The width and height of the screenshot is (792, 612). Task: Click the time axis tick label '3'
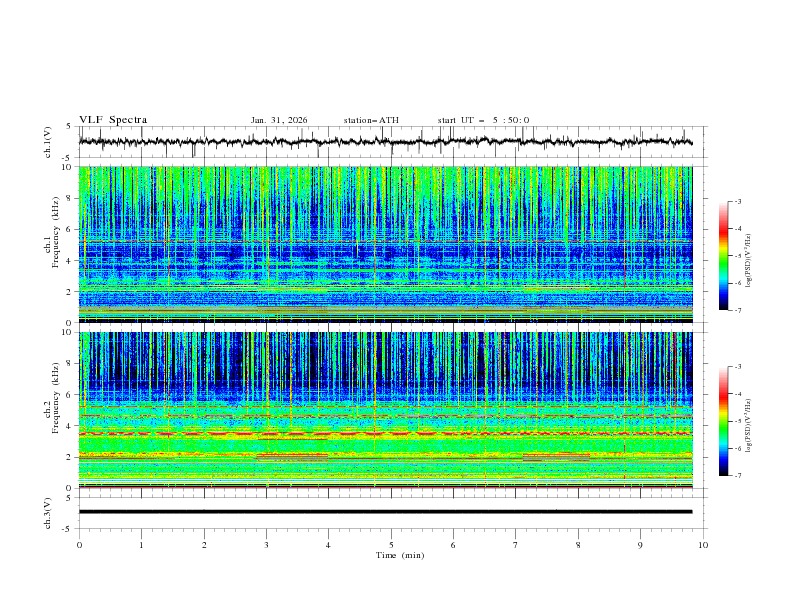(267, 545)
